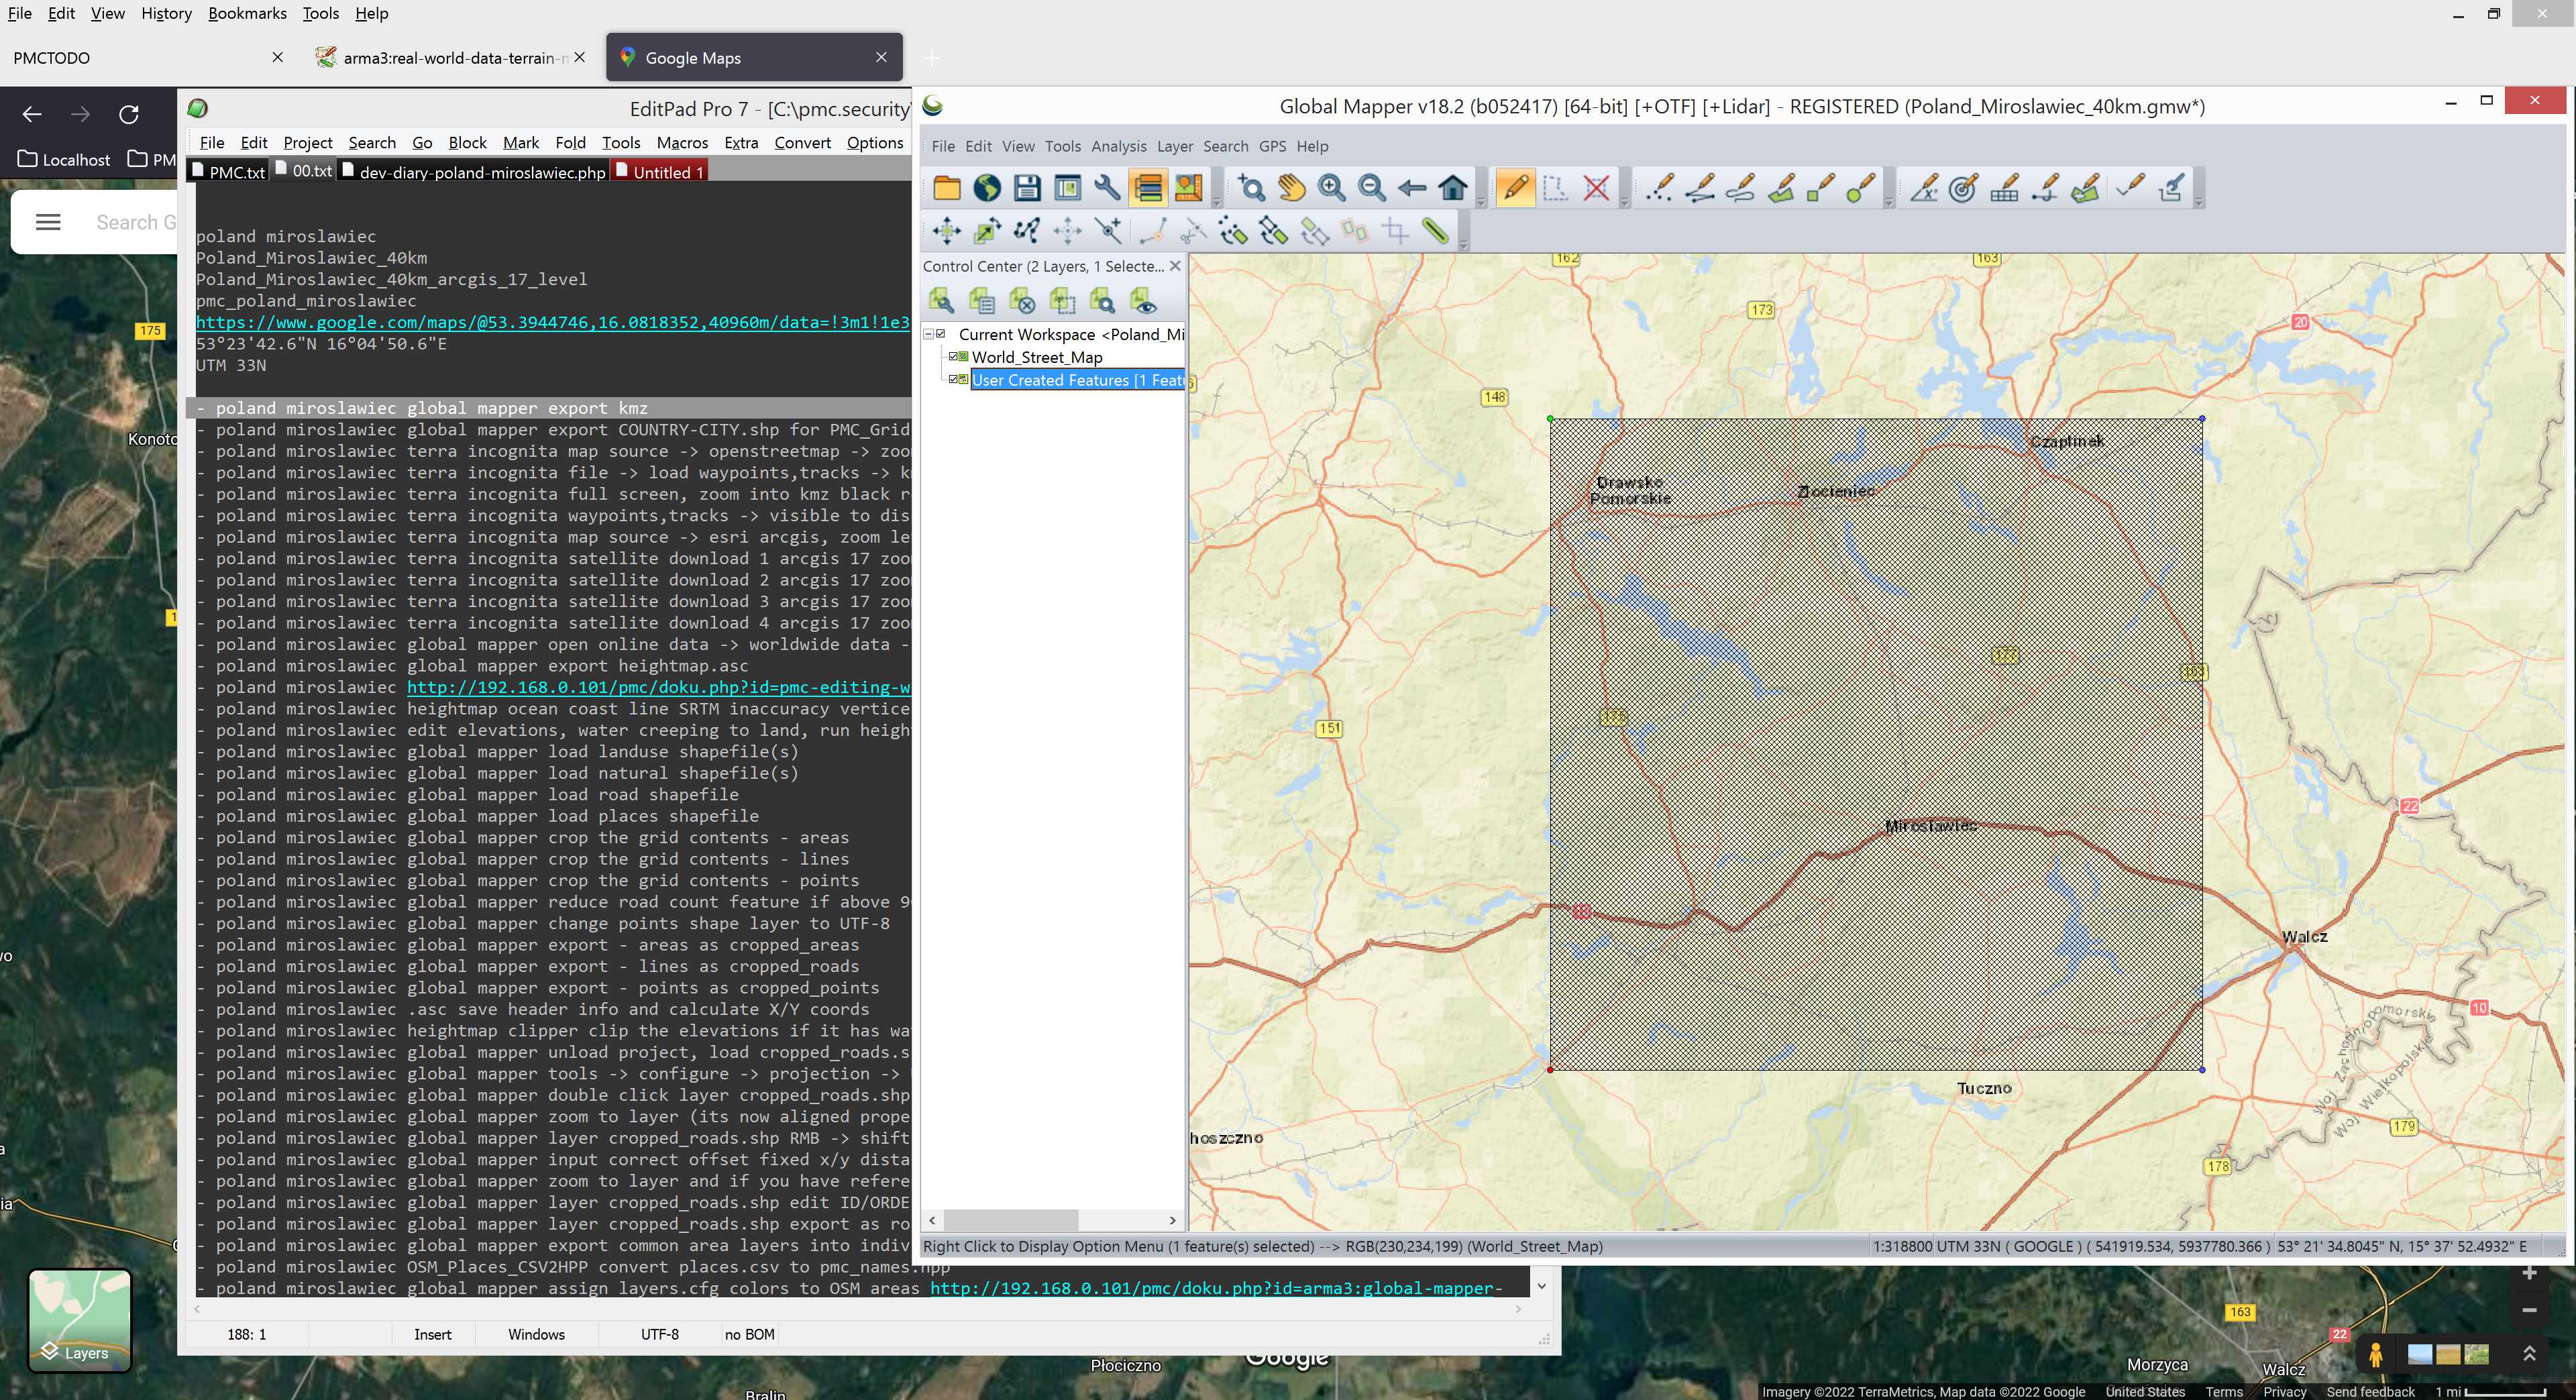This screenshot has height=1400, width=2576.
Task: Select the User Created Features layer row
Action: (1078, 380)
